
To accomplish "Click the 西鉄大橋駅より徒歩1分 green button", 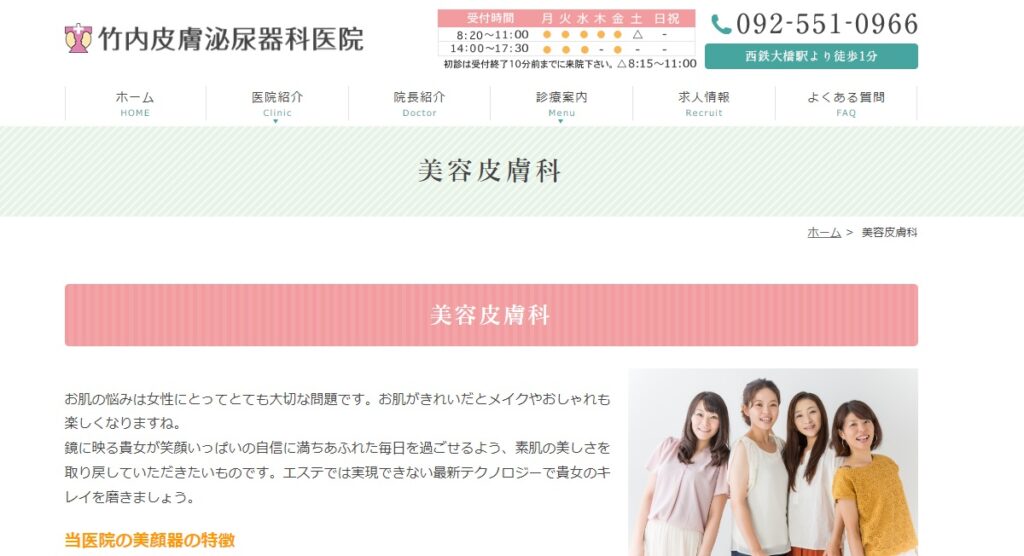I will [811, 56].
